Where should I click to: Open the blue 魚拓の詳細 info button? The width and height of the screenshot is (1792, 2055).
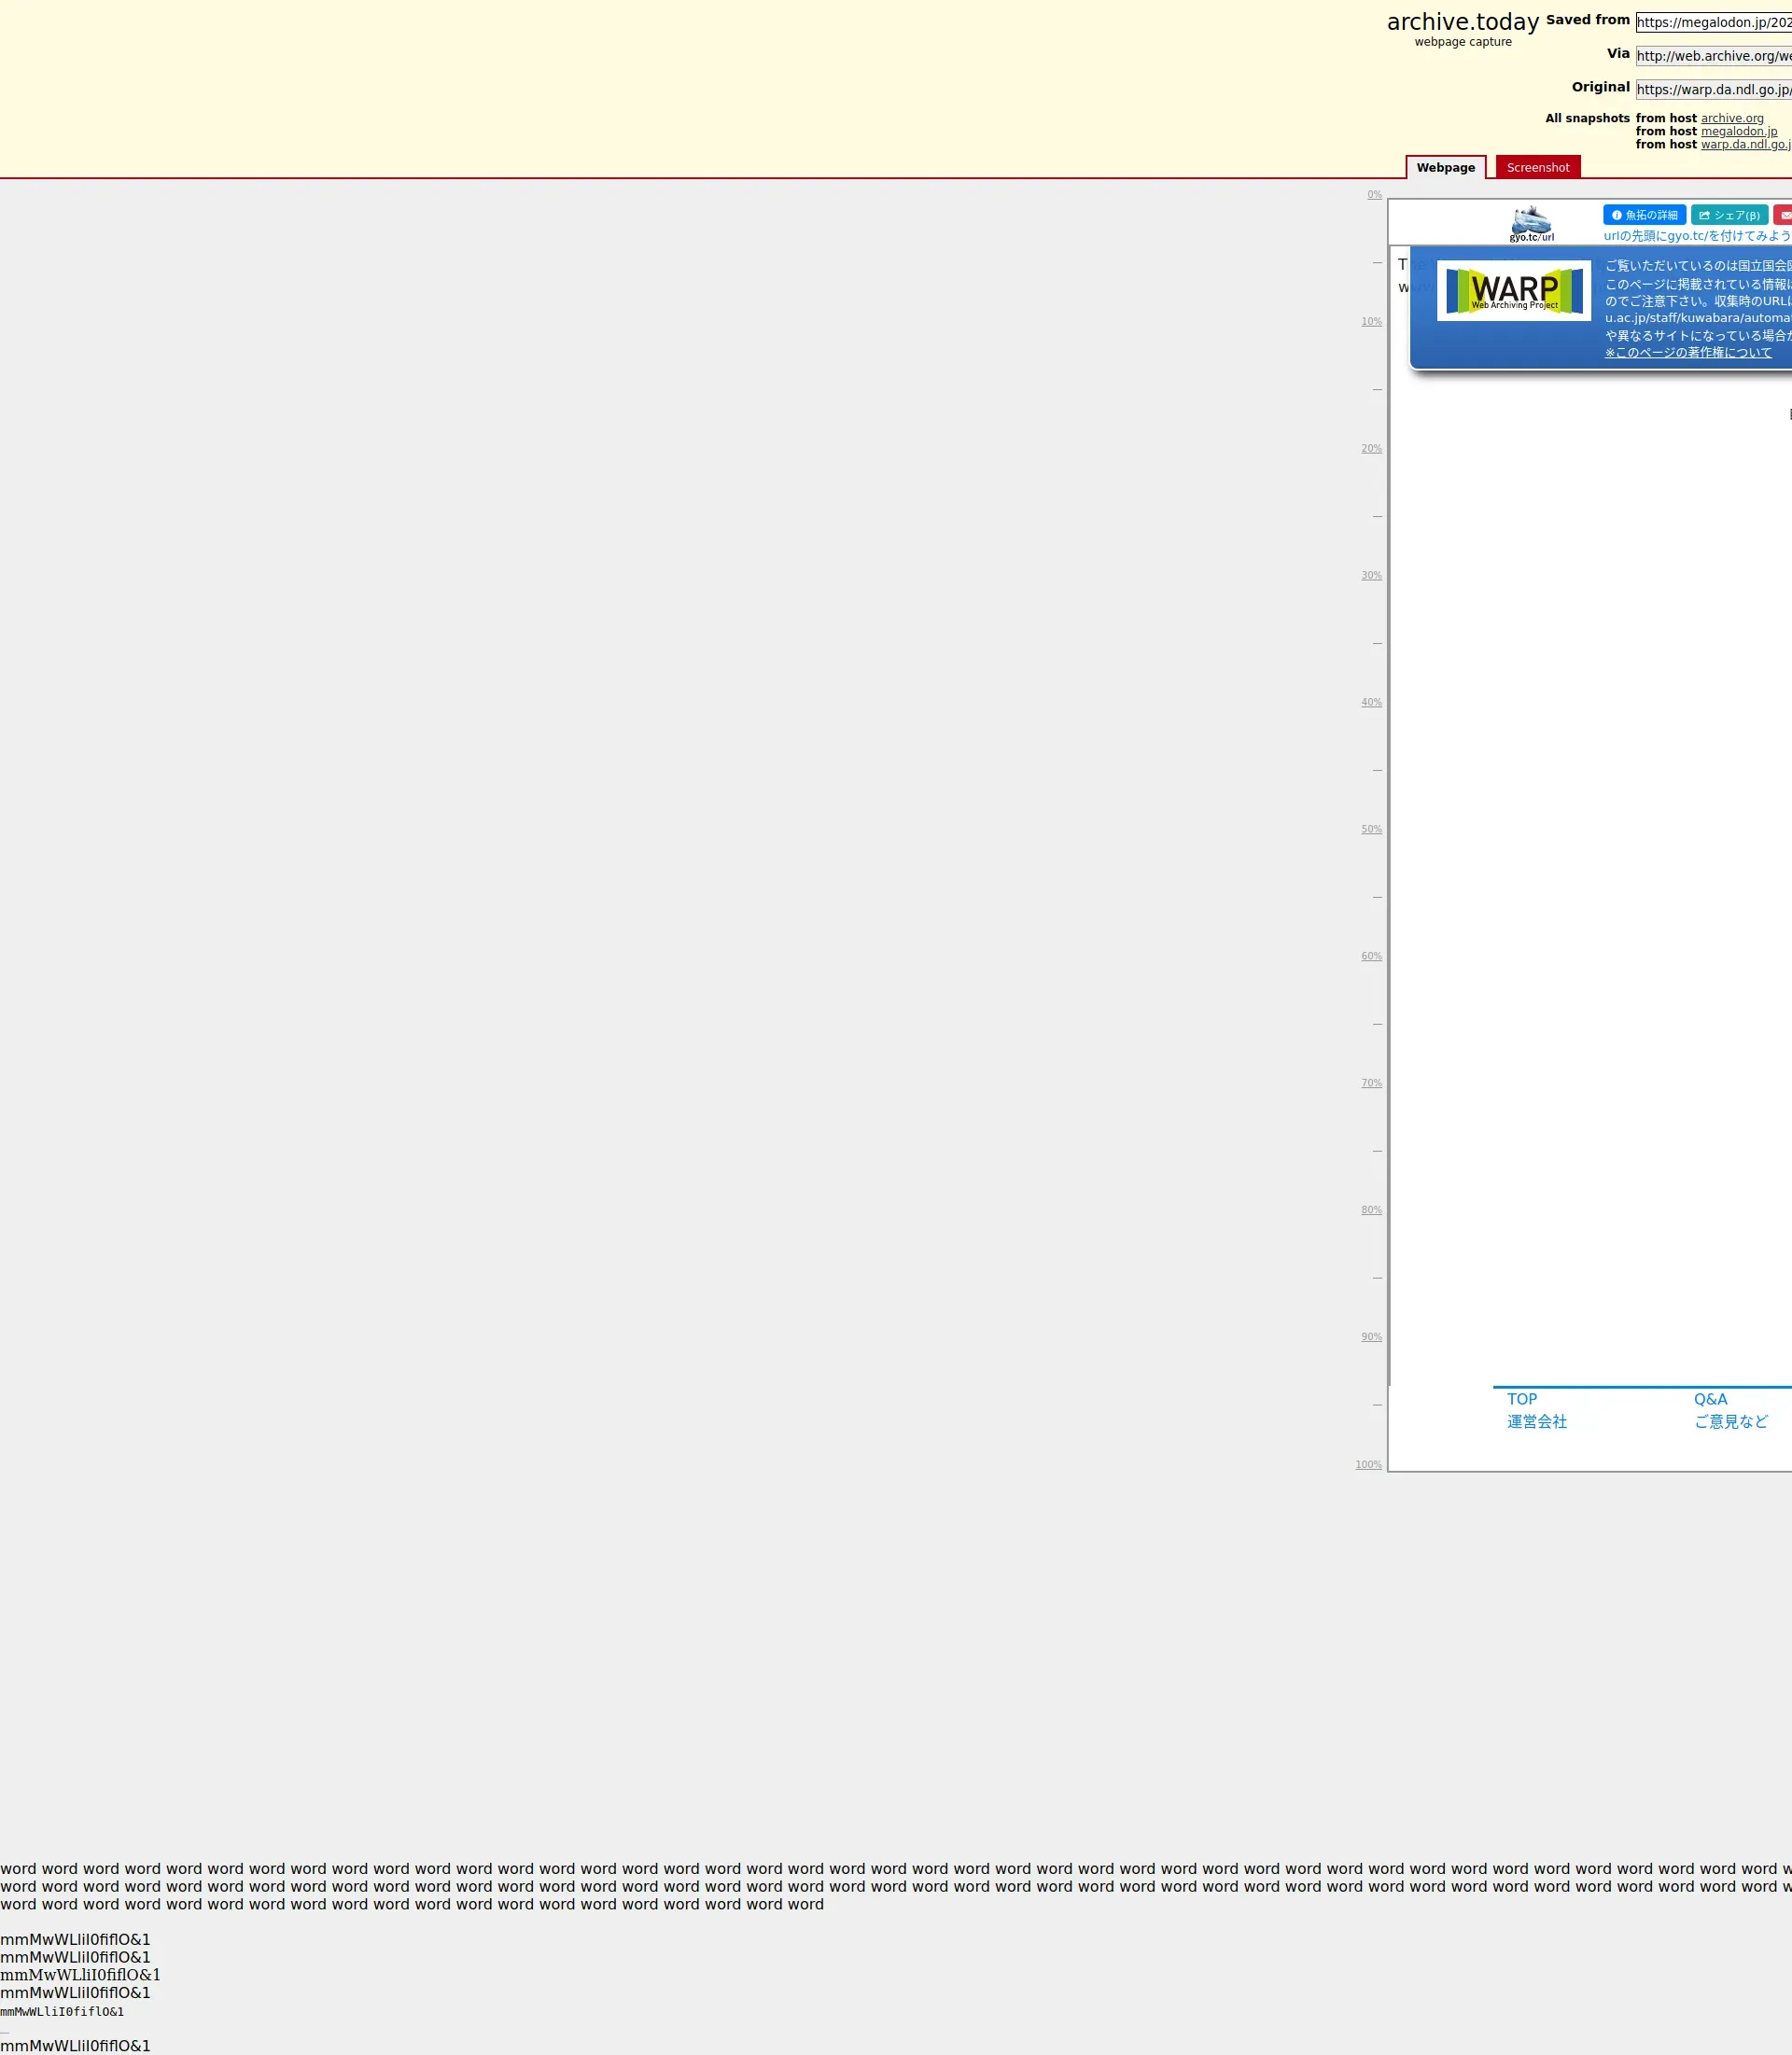click(x=1644, y=215)
